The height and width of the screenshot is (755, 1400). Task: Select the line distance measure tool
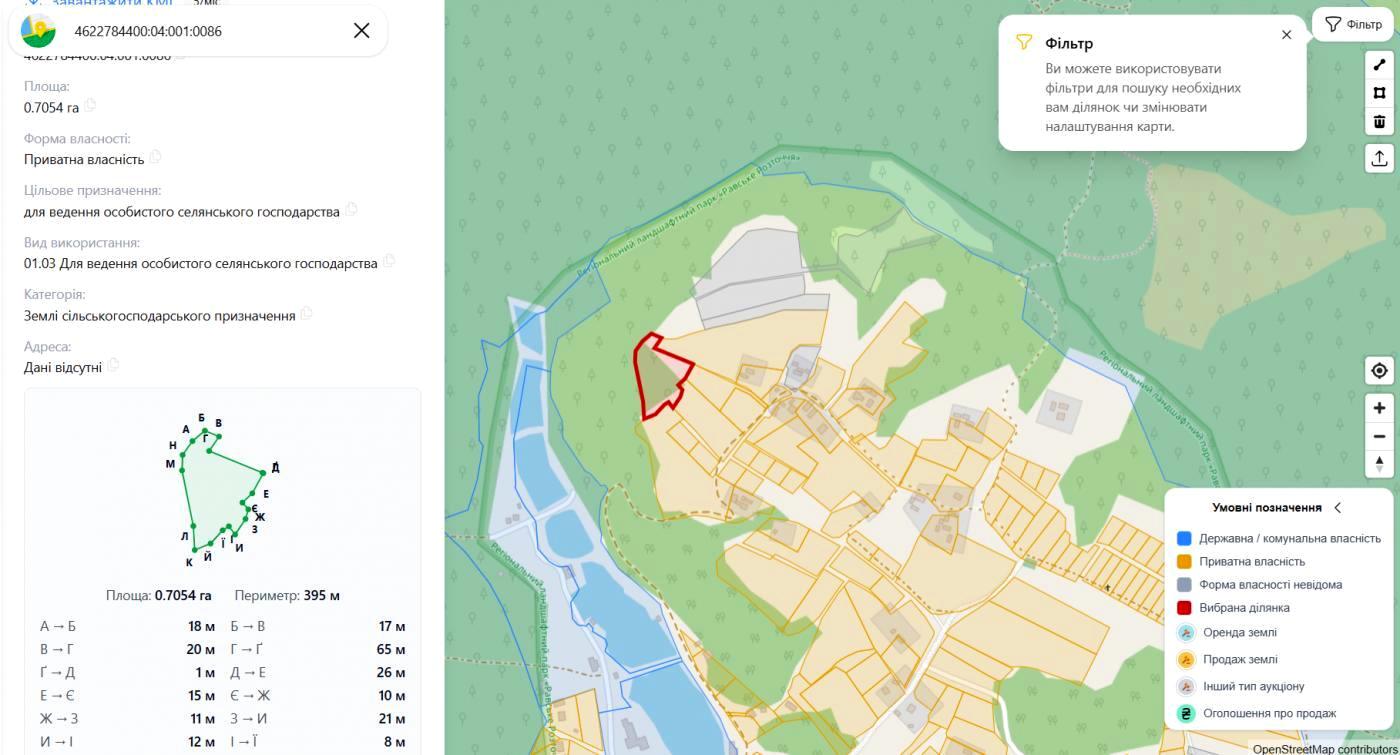pos(1379,65)
